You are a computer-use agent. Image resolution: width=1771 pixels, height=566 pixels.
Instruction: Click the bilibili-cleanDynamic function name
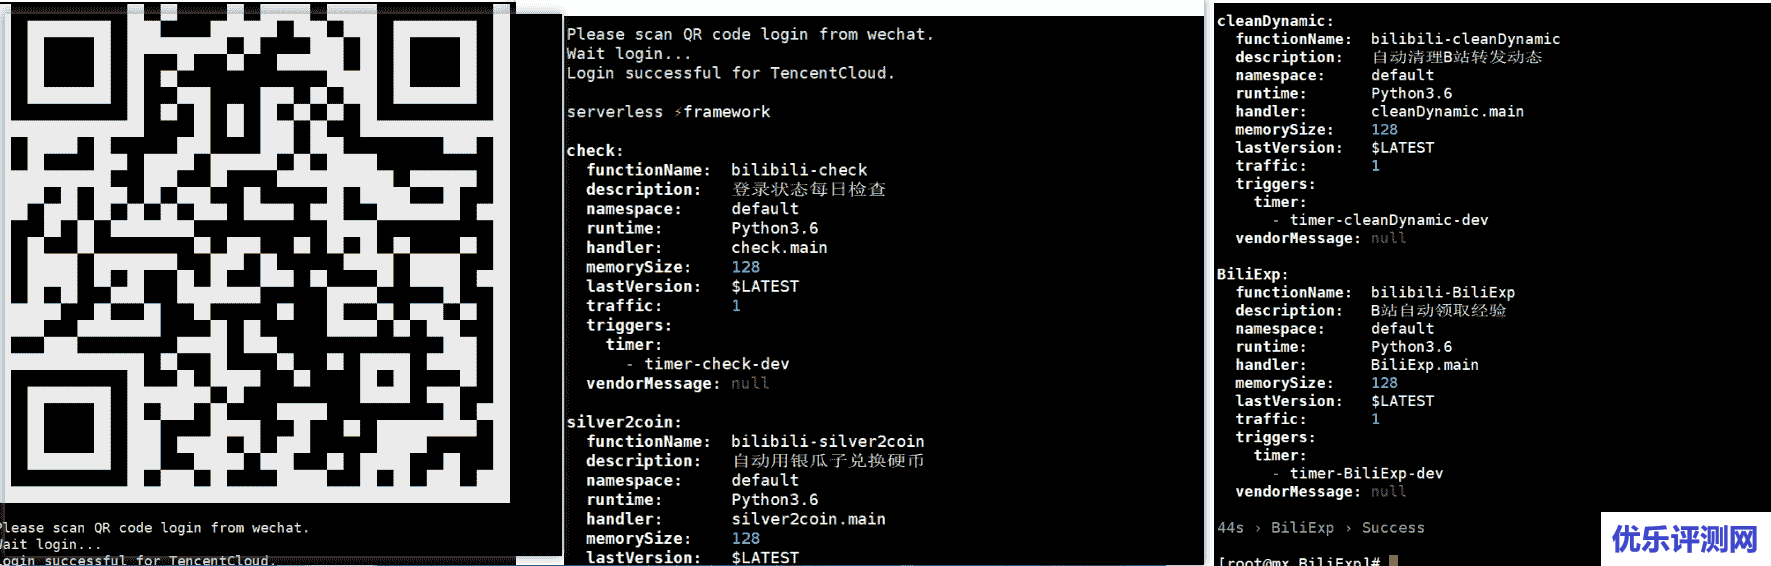click(1465, 39)
